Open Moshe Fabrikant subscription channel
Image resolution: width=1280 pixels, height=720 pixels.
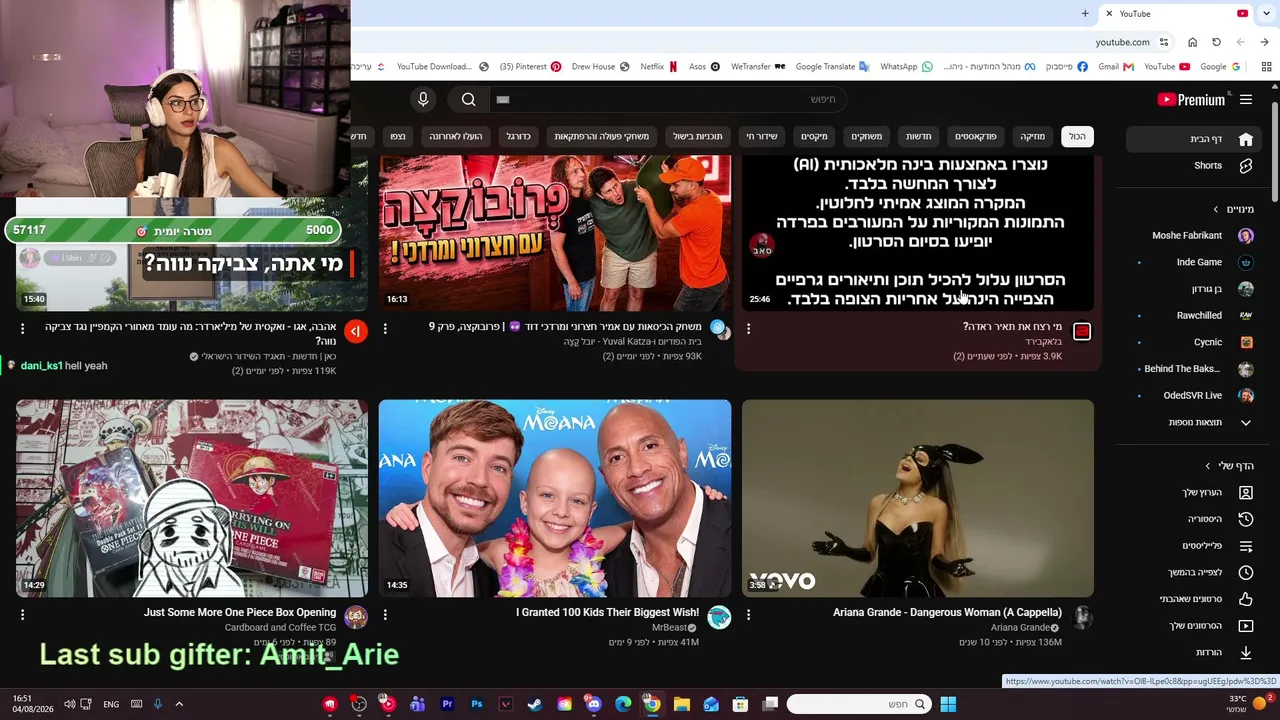[x=1196, y=236]
